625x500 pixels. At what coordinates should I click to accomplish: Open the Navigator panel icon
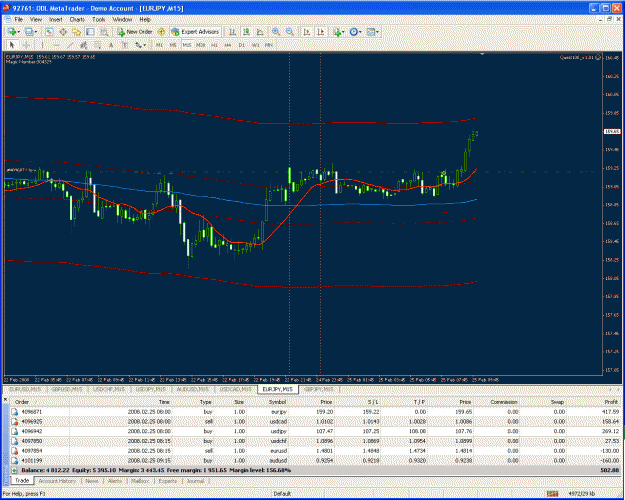77,32
